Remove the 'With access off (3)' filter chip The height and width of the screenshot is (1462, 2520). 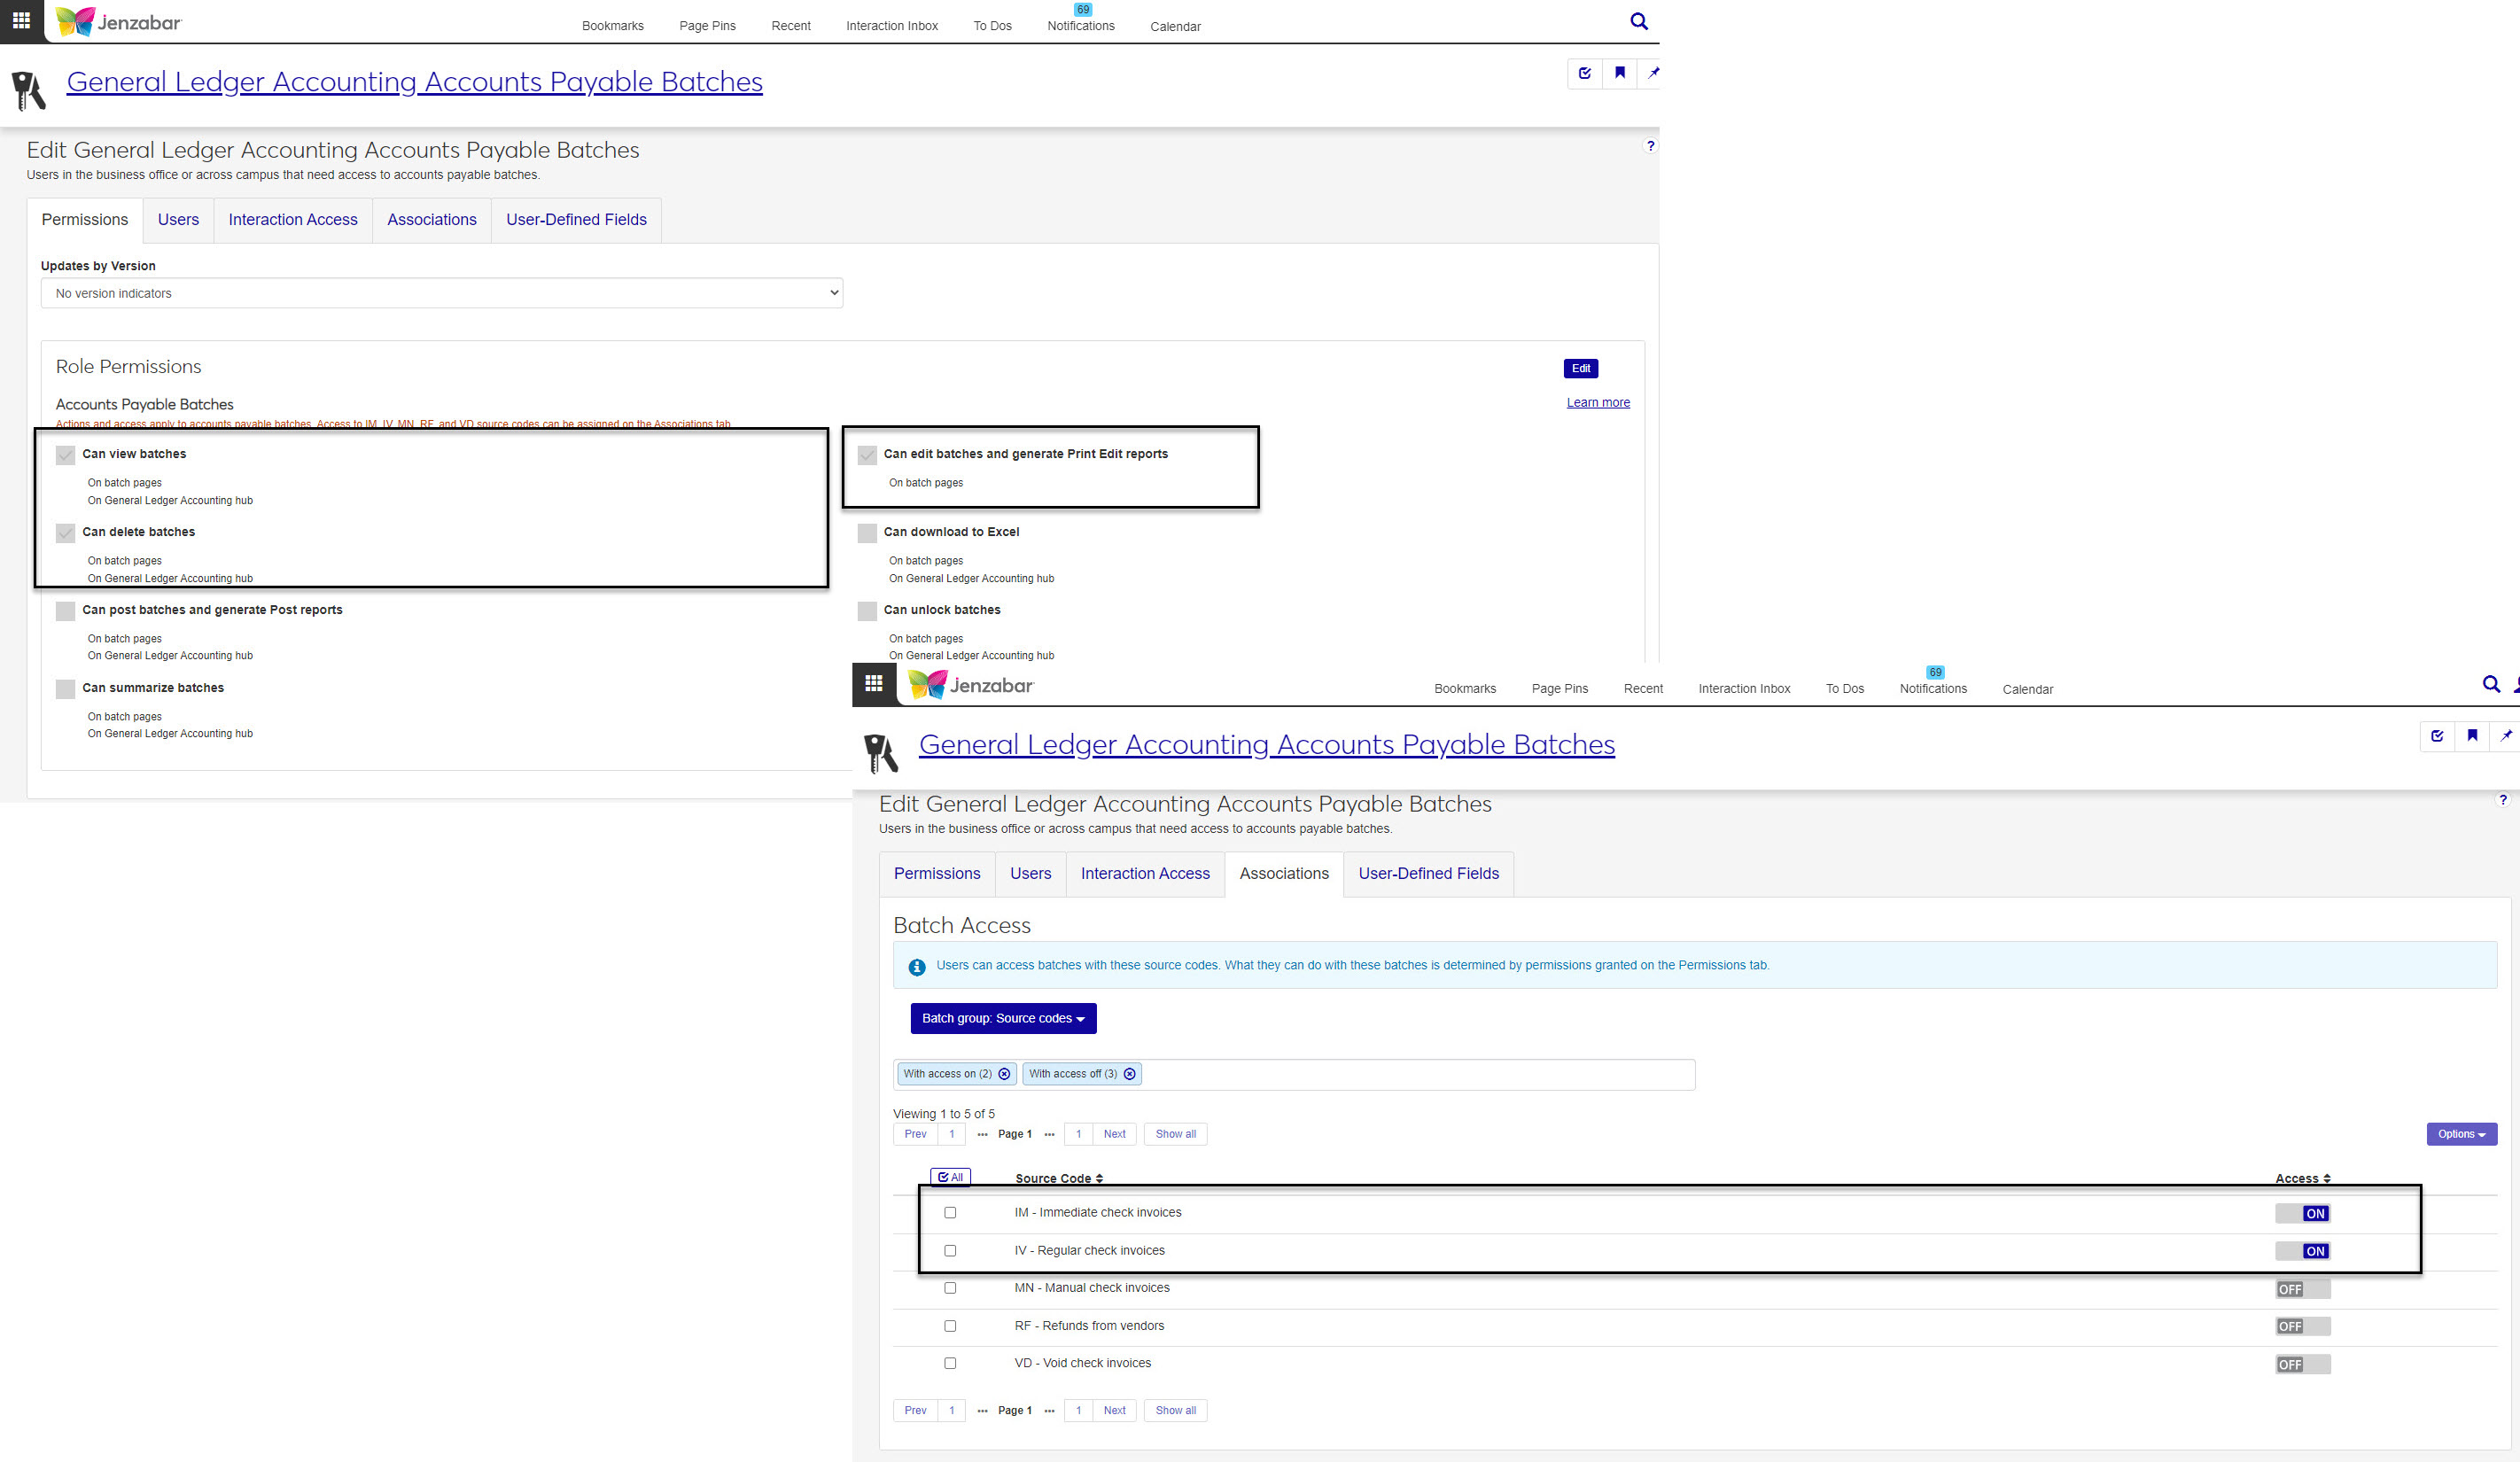click(1129, 1074)
